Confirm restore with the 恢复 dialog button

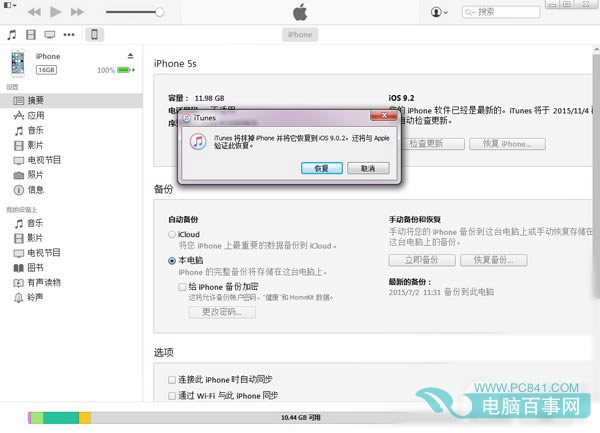(x=321, y=168)
